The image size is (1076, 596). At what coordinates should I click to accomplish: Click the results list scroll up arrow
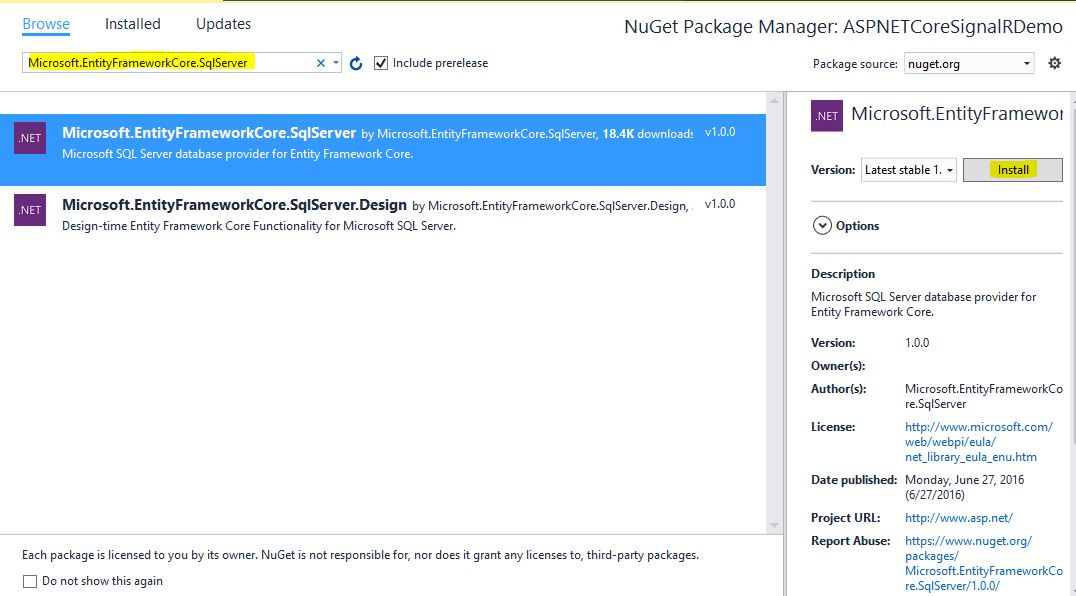(775, 101)
